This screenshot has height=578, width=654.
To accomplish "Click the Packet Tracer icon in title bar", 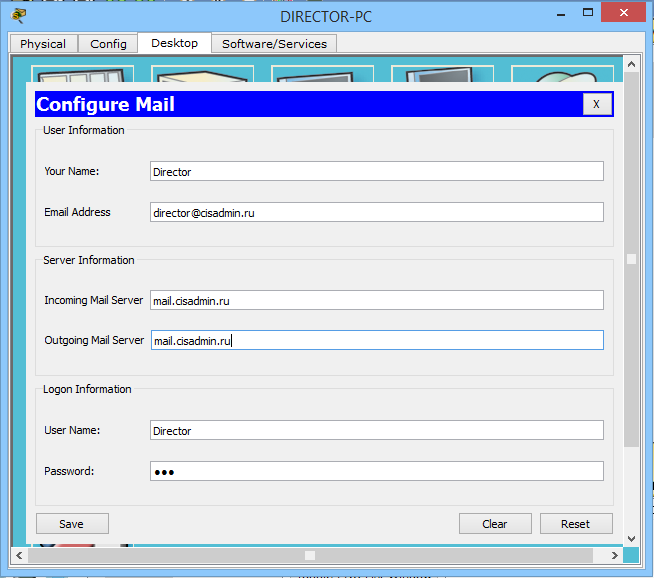I will coord(18,16).
